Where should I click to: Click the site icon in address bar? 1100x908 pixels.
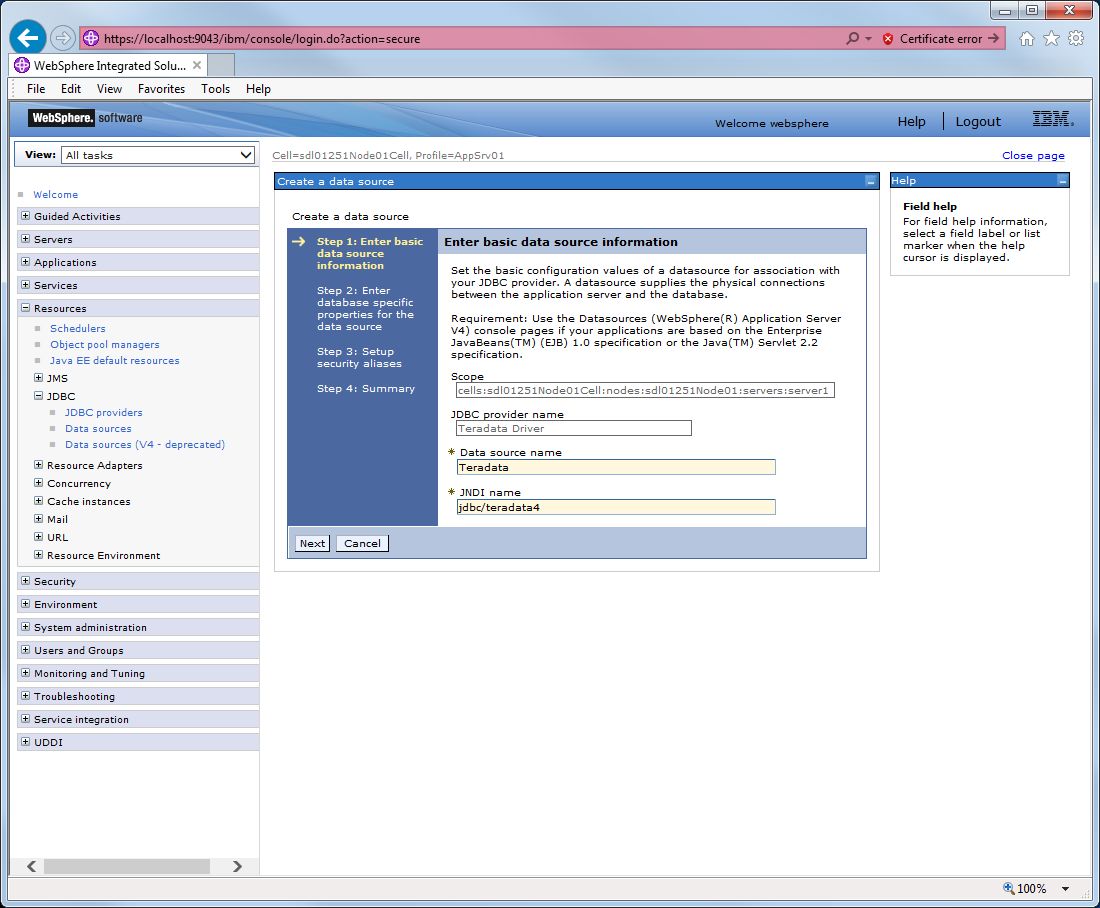point(91,39)
